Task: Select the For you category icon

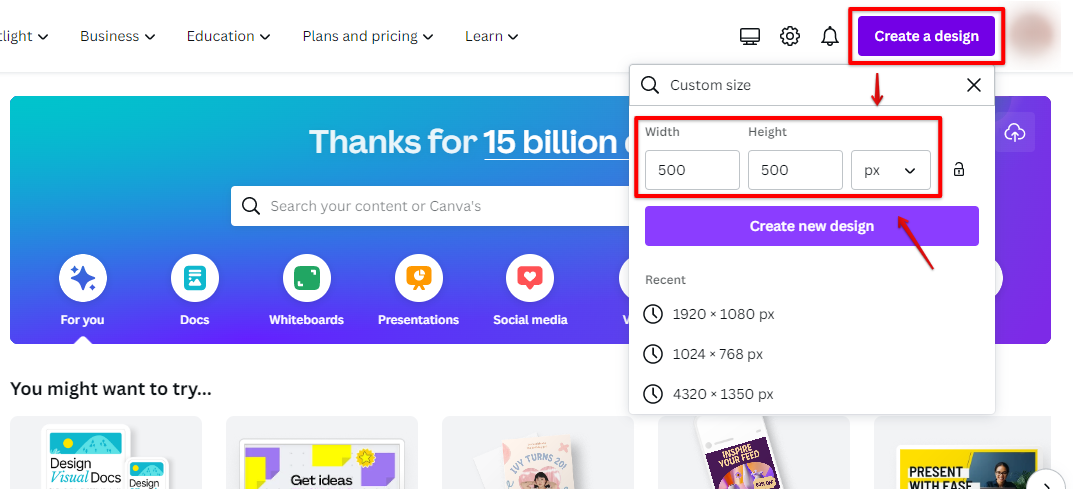Action: 82,278
